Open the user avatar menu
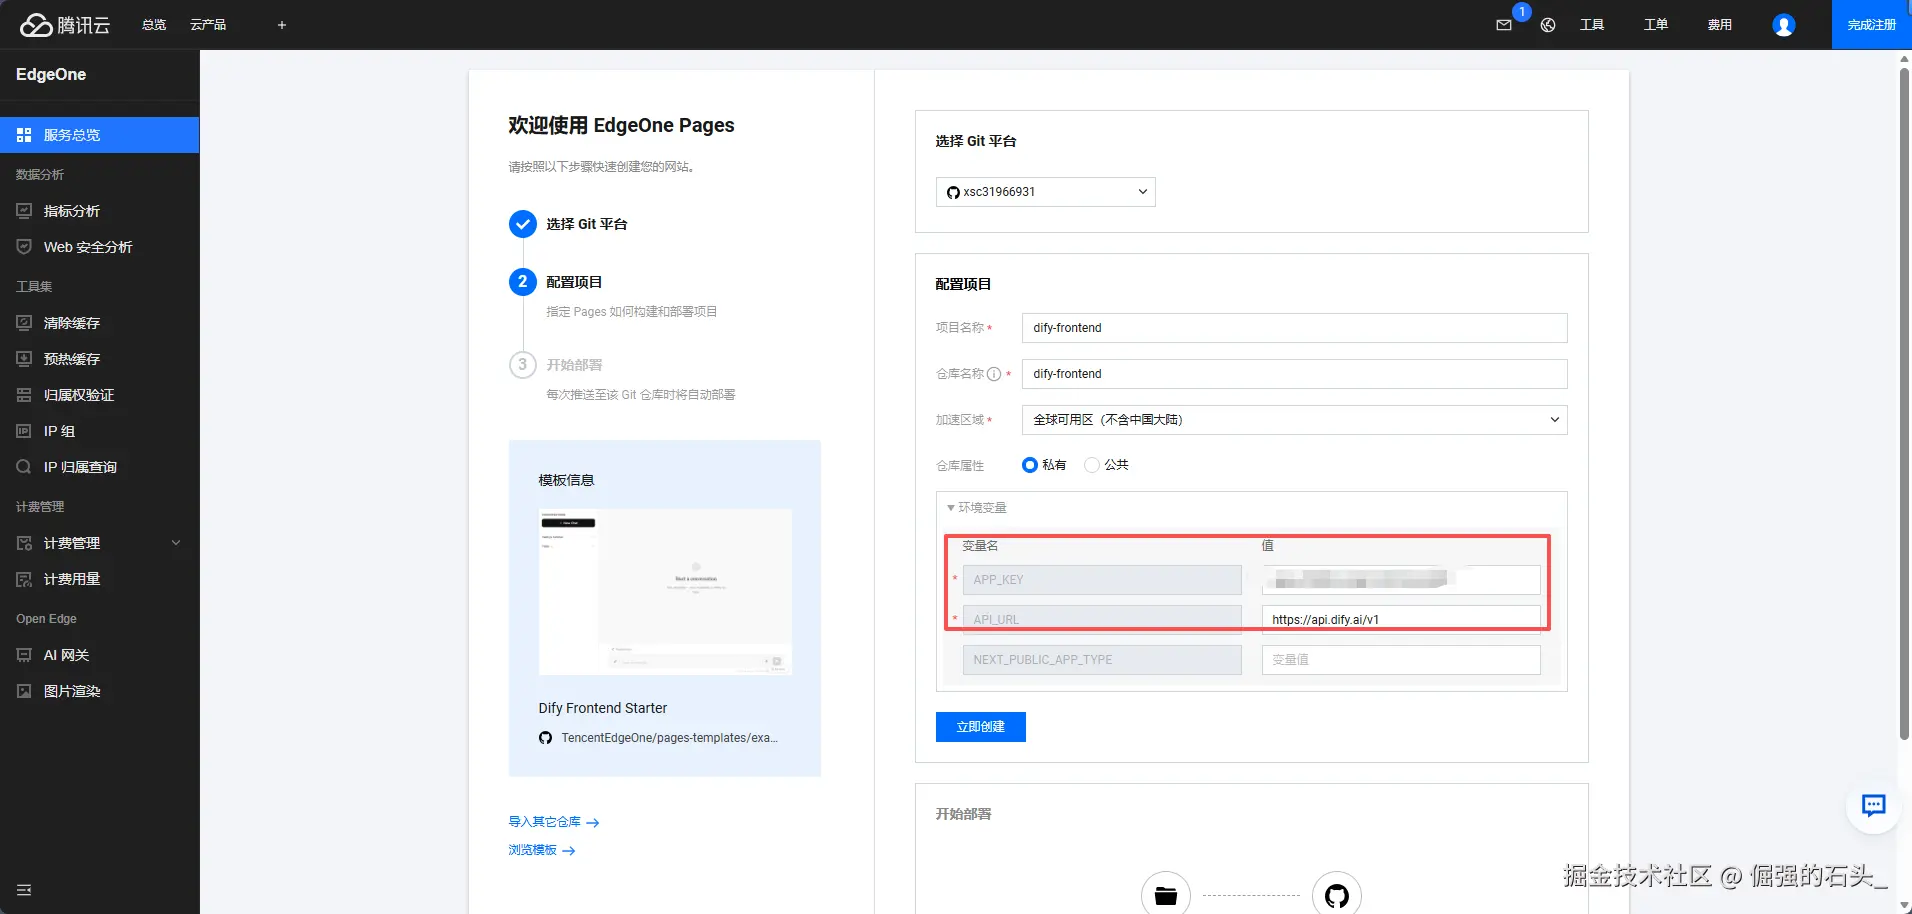The width and height of the screenshot is (1912, 914). pyautogui.click(x=1784, y=25)
